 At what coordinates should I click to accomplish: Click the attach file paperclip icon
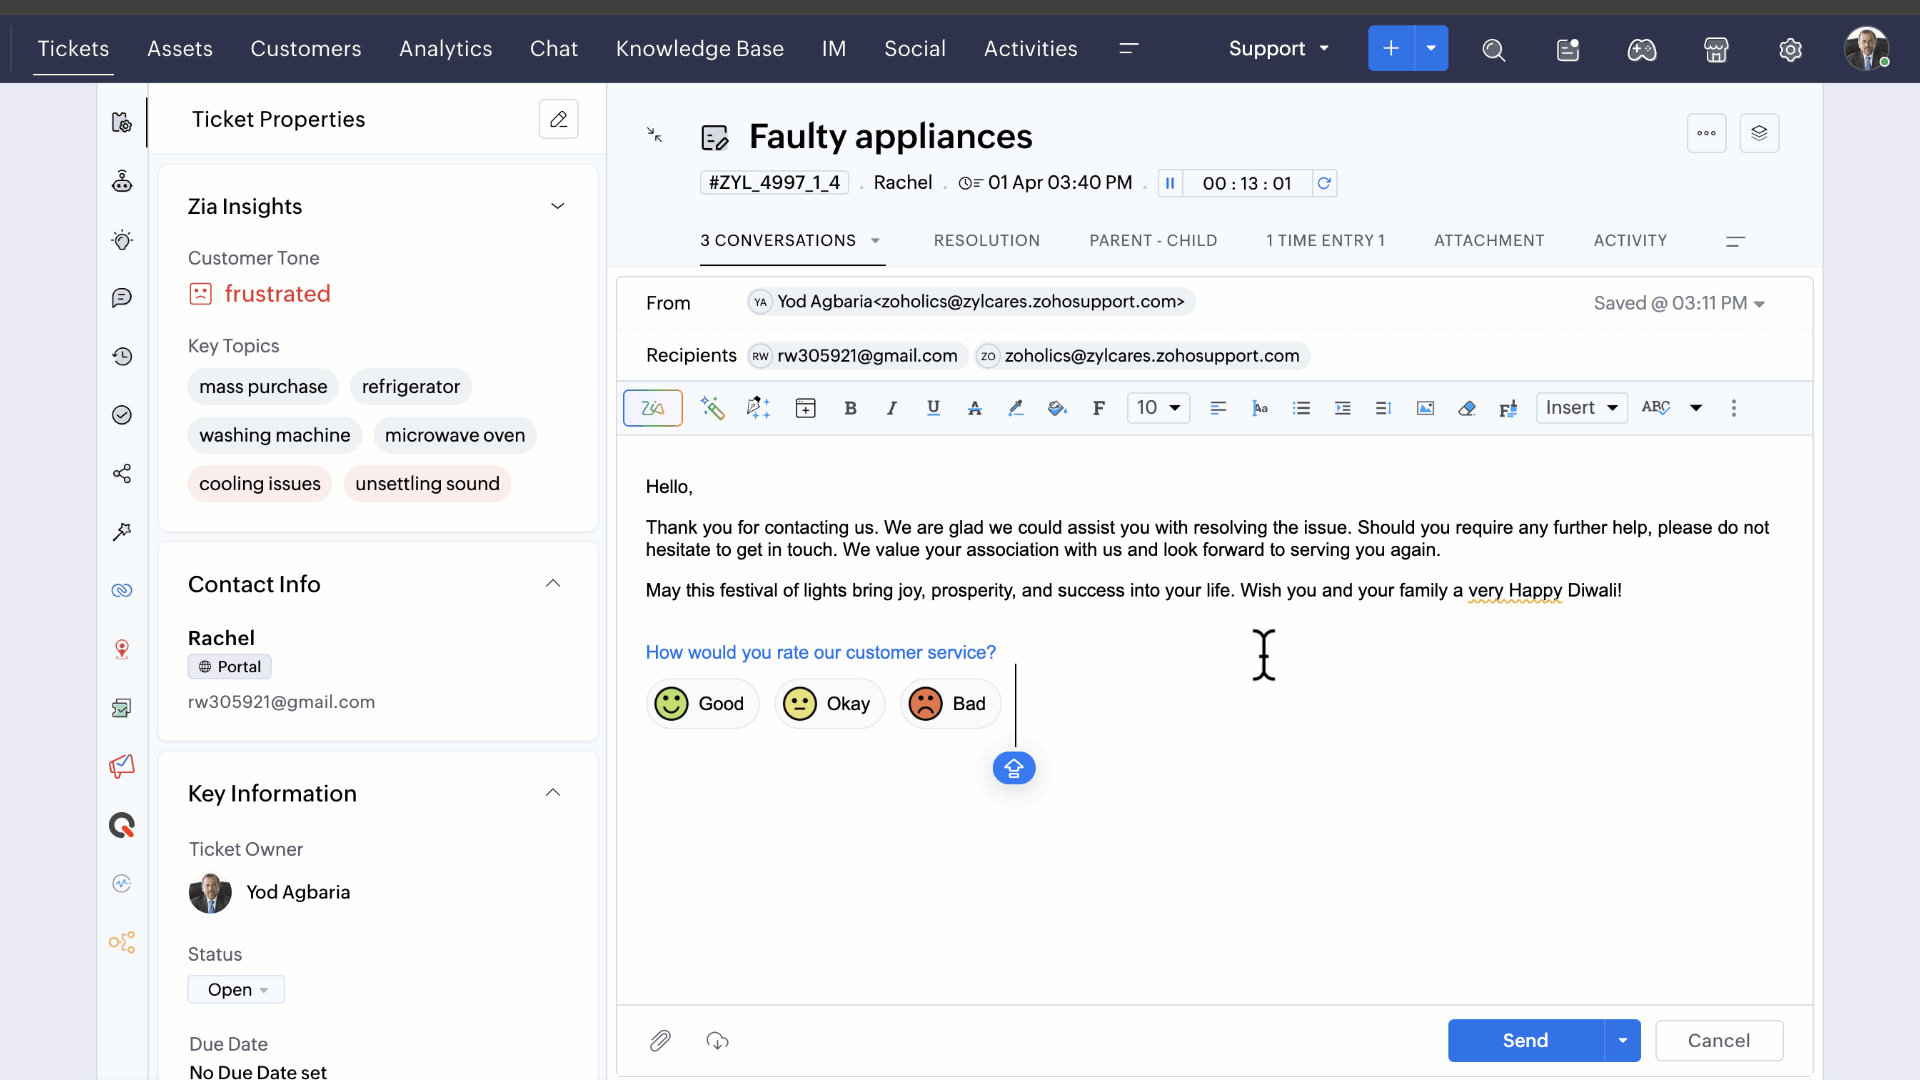point(660,1041)
